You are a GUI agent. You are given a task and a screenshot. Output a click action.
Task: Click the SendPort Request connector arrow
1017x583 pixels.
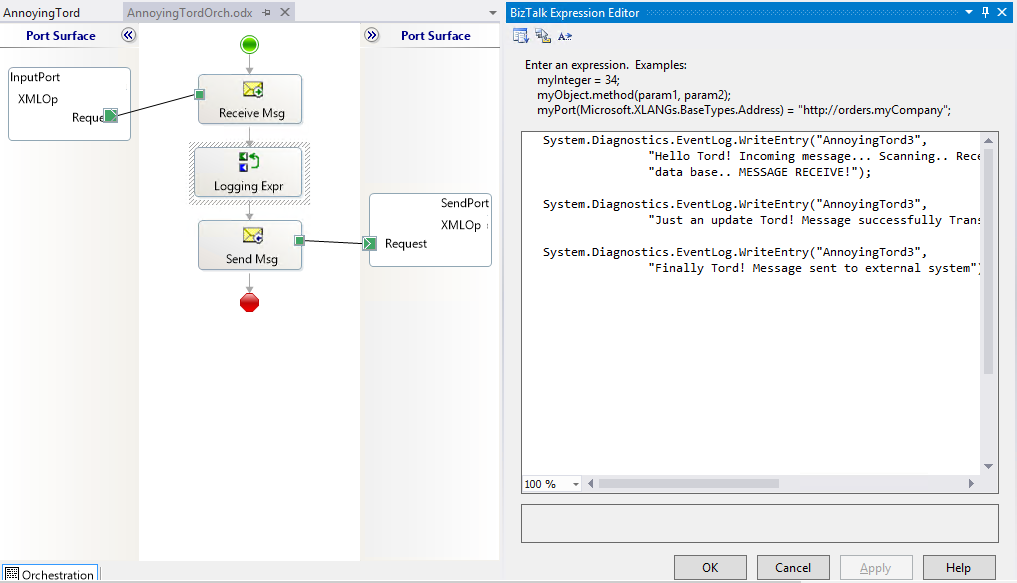pos(369,243)
